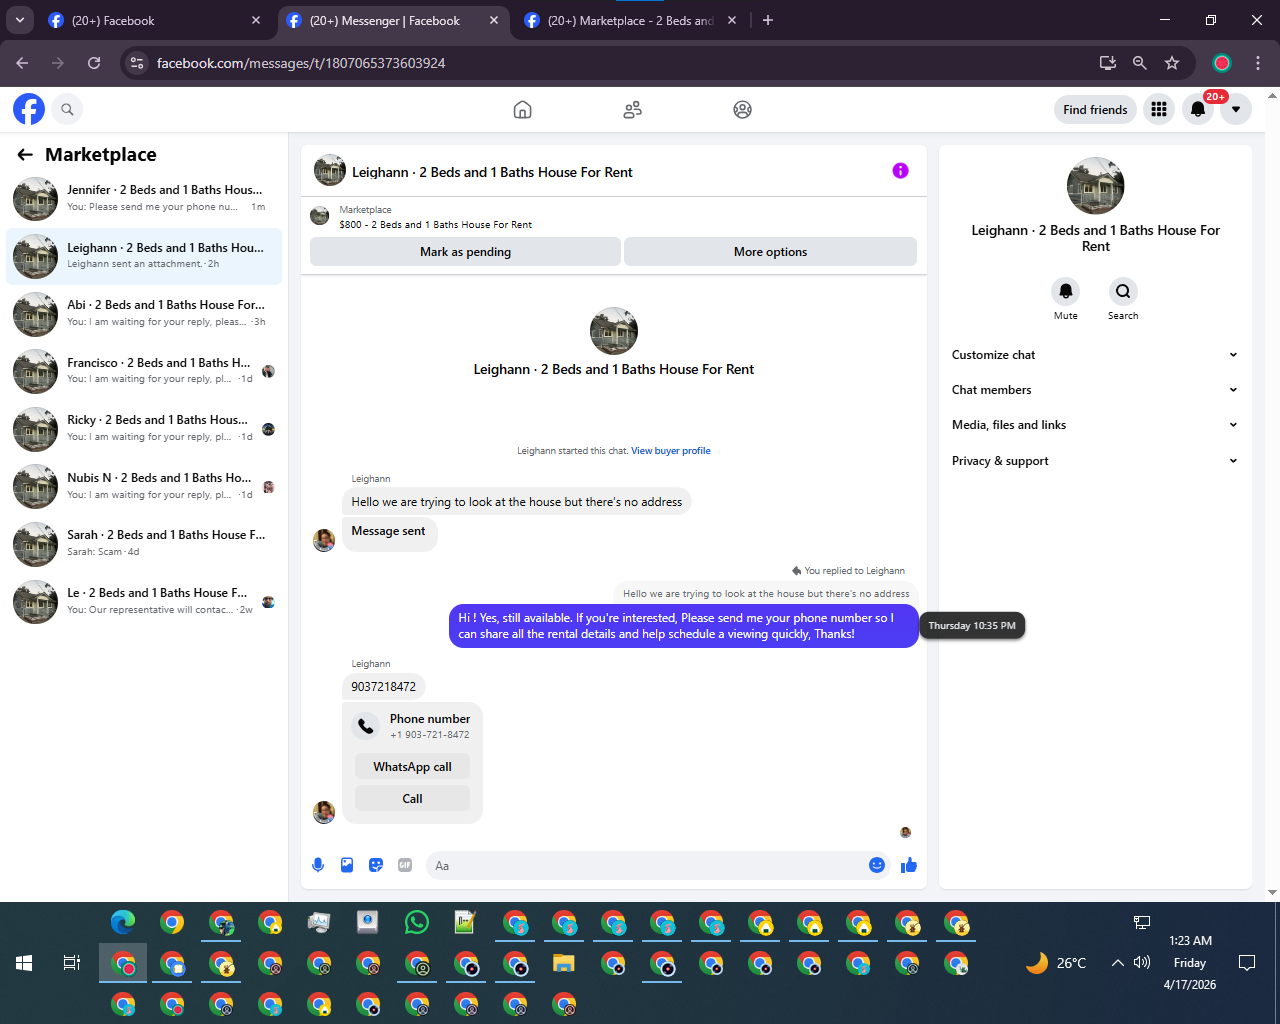Select the Messenger | Facebook tab
This screenshot has width=1280, height=1024.
(x=392, y=20)
